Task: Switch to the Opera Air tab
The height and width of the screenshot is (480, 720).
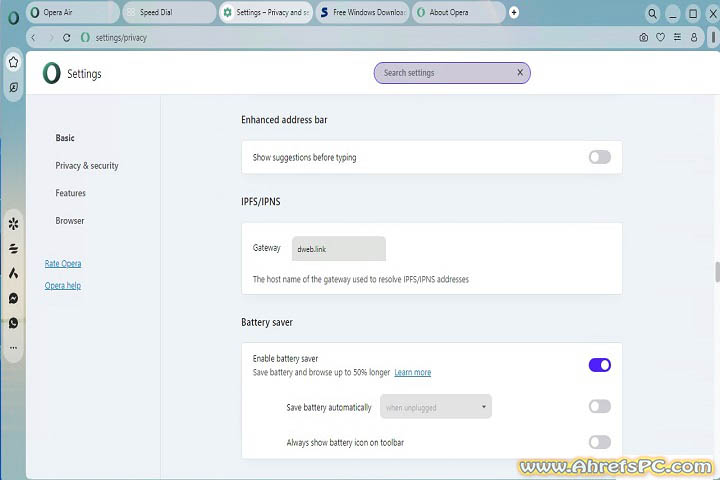Action: click(x=73, y=12)
